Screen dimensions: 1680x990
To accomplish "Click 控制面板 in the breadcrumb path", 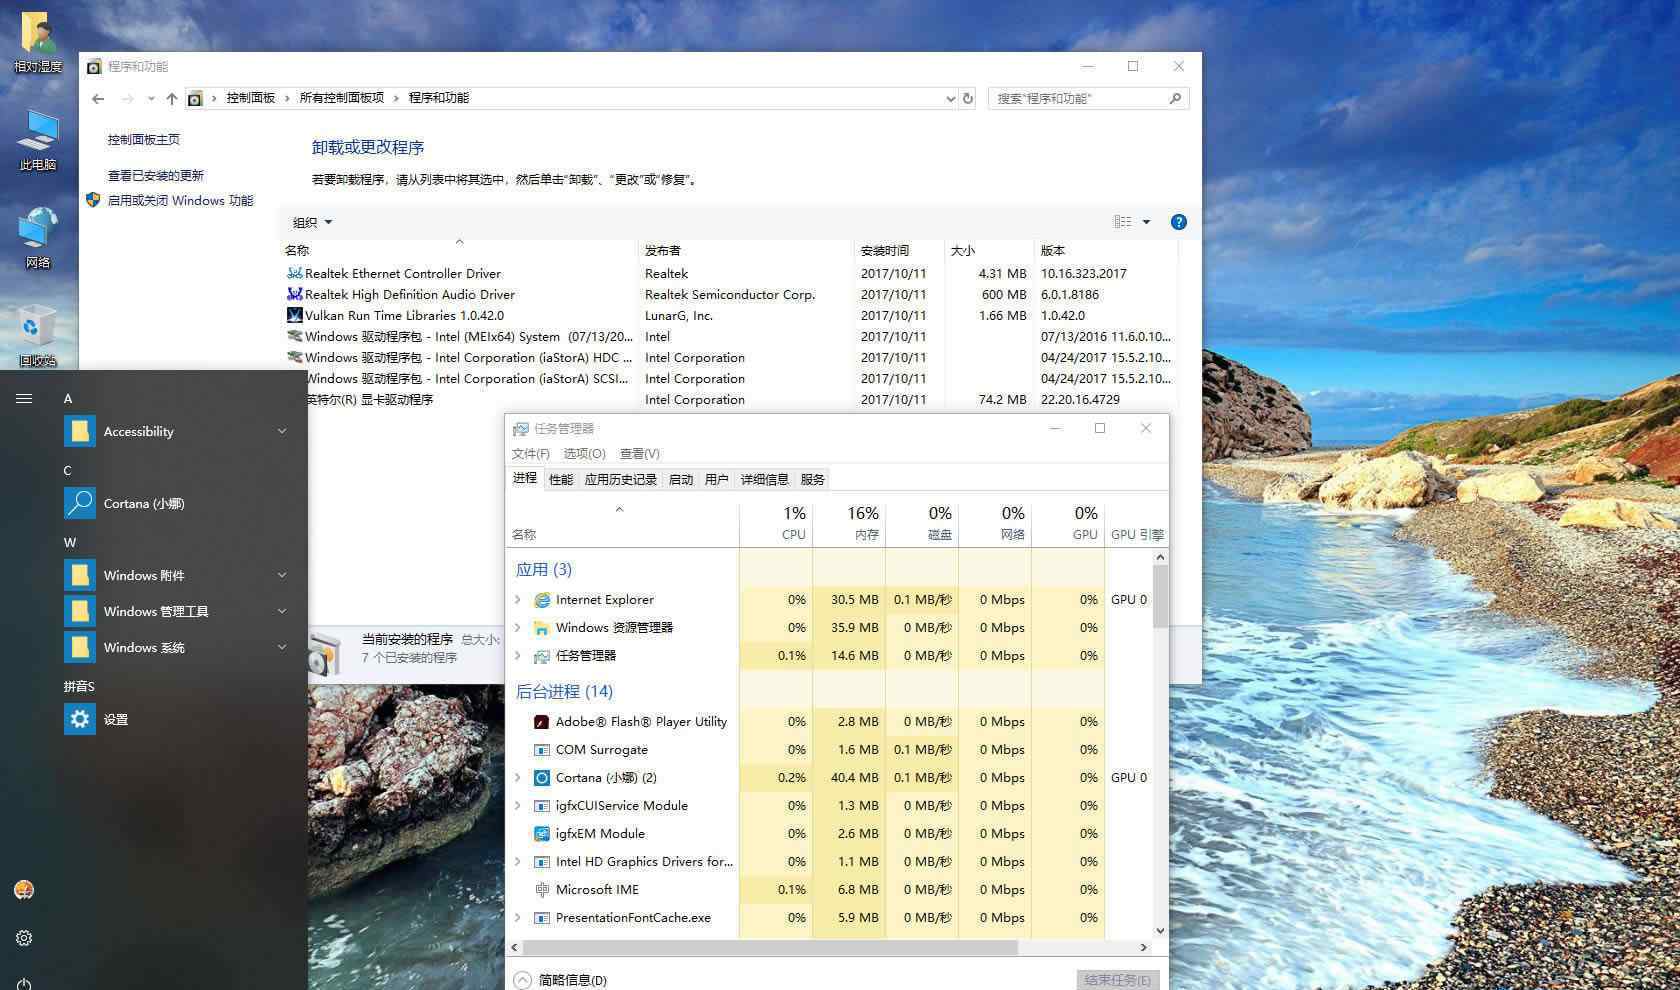I will [251, 98].
